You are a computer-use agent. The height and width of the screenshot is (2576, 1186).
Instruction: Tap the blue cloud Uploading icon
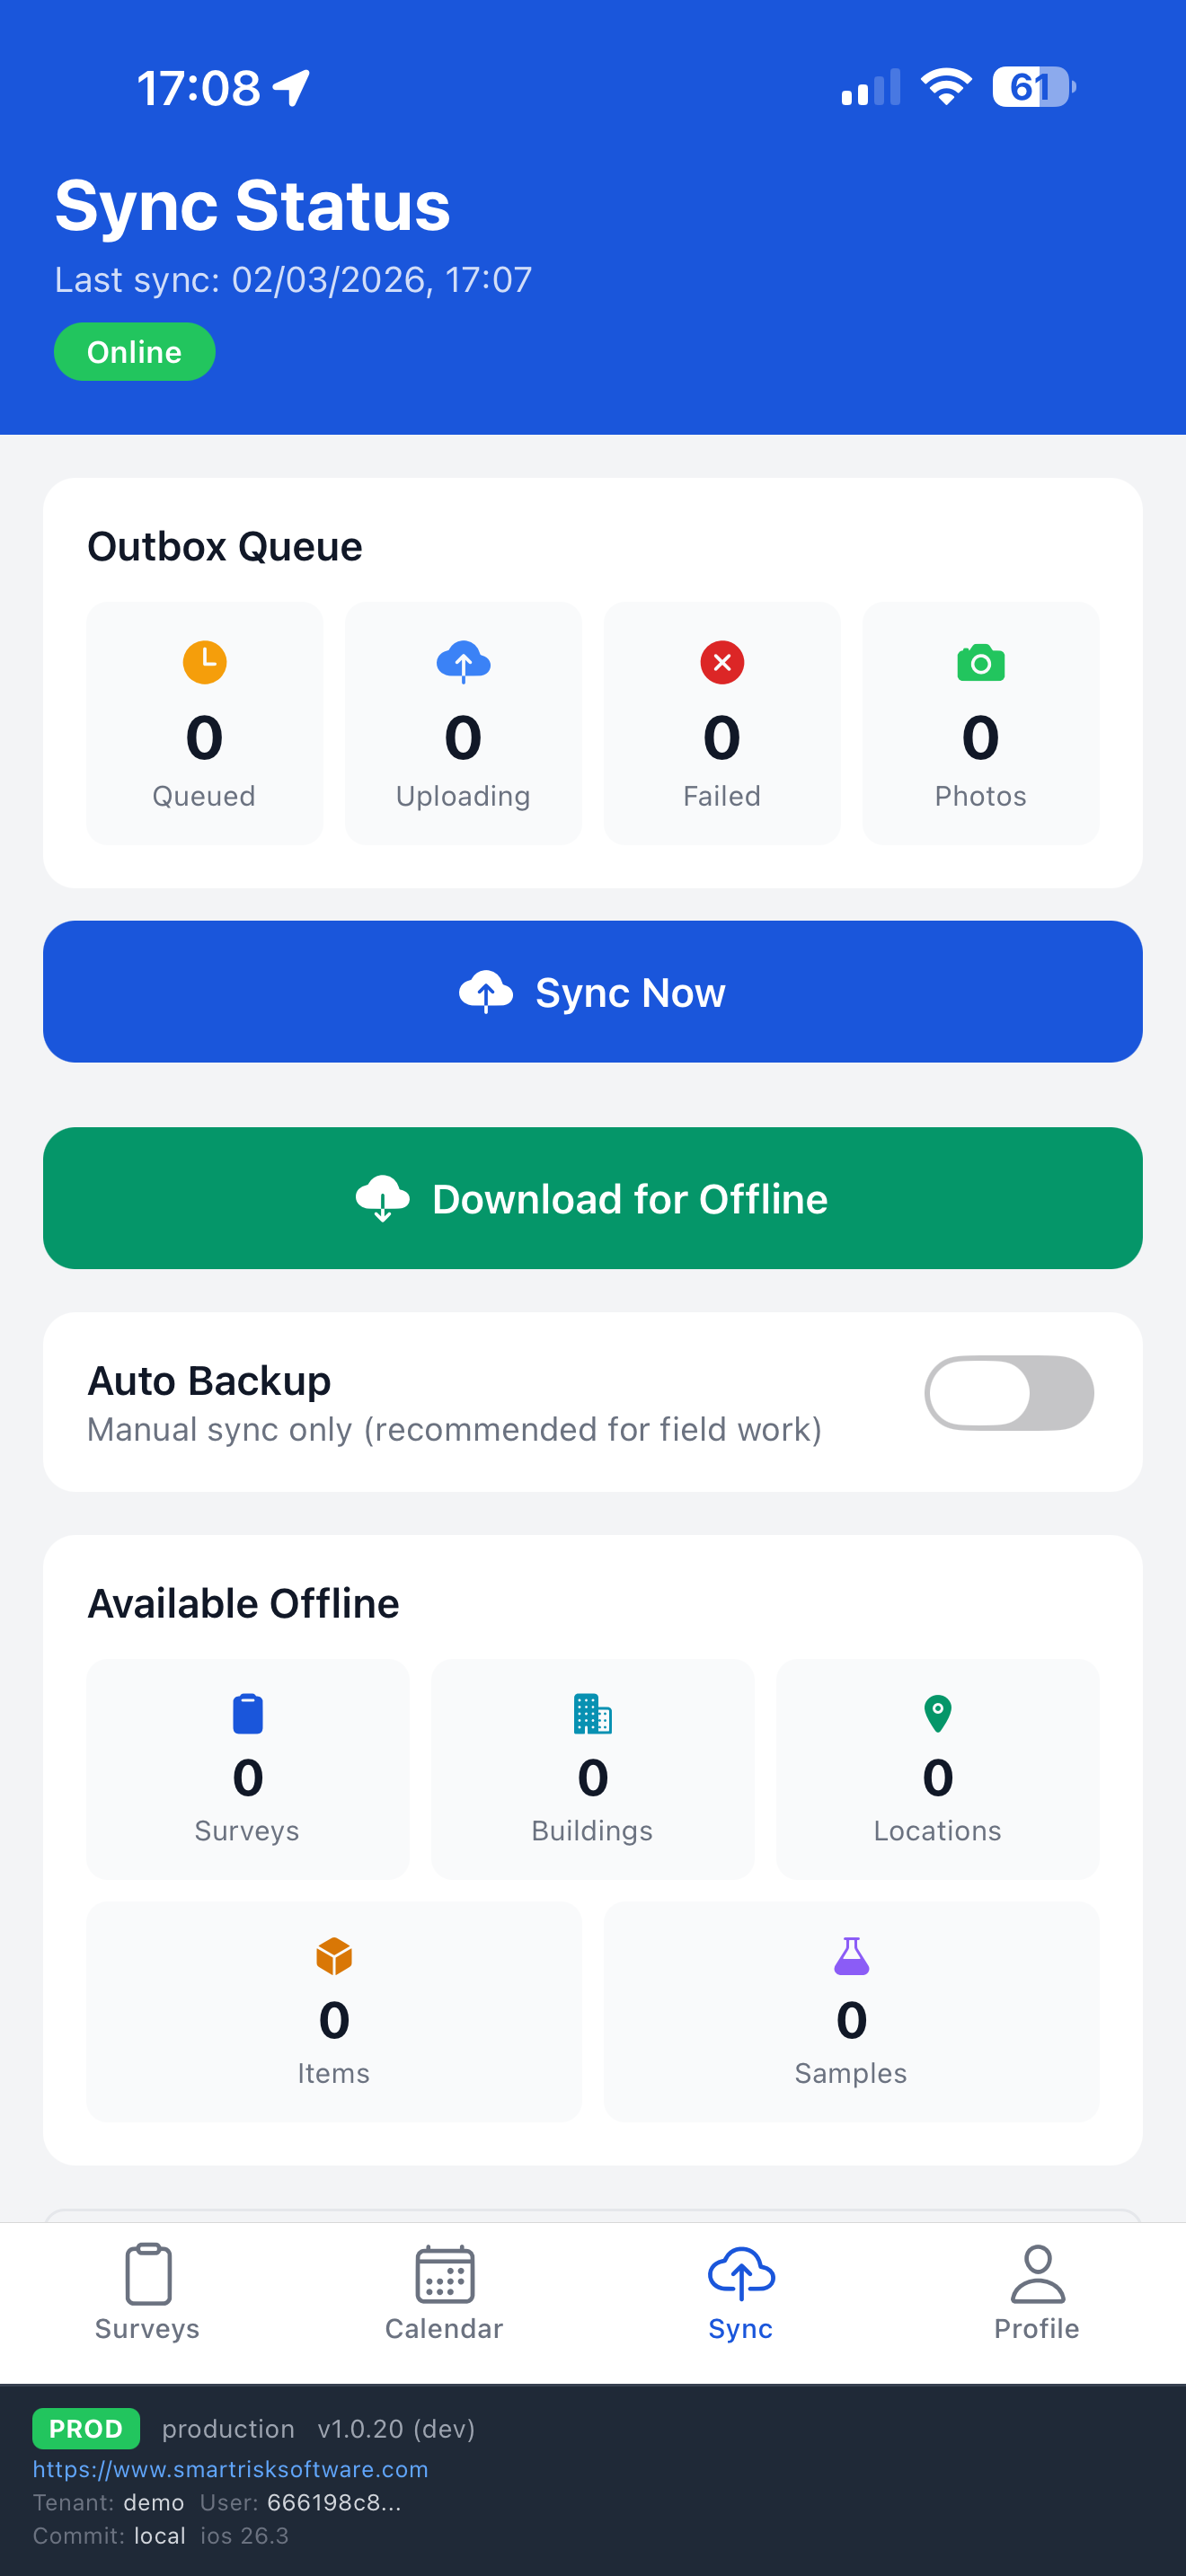[463, 662]
